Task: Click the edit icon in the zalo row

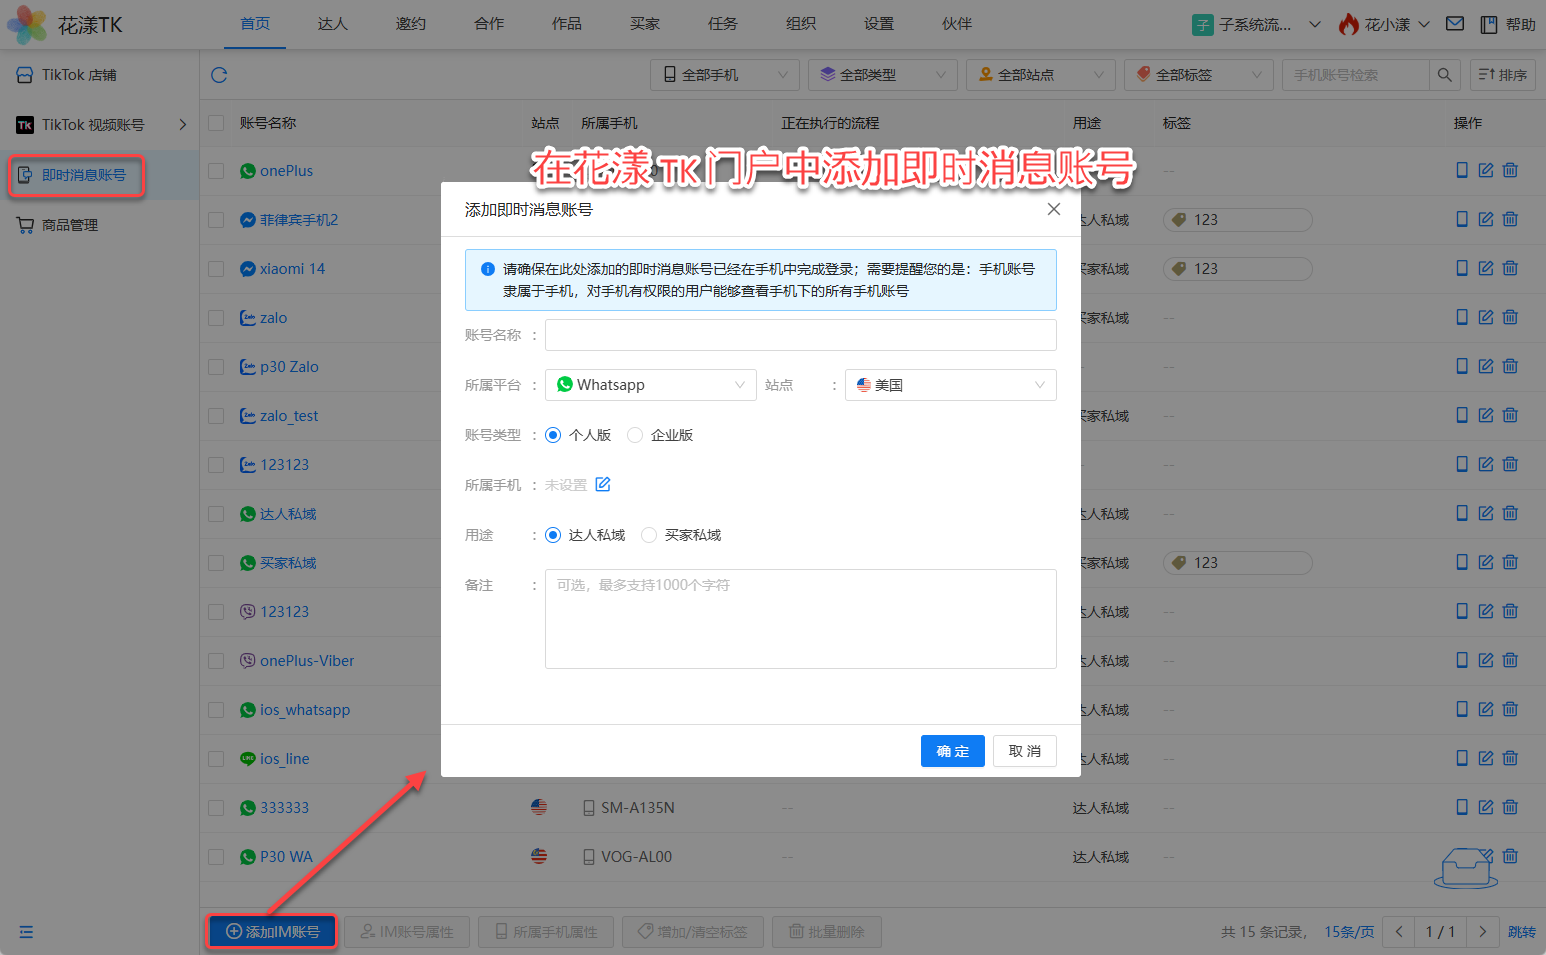Action: point(1486,317)
